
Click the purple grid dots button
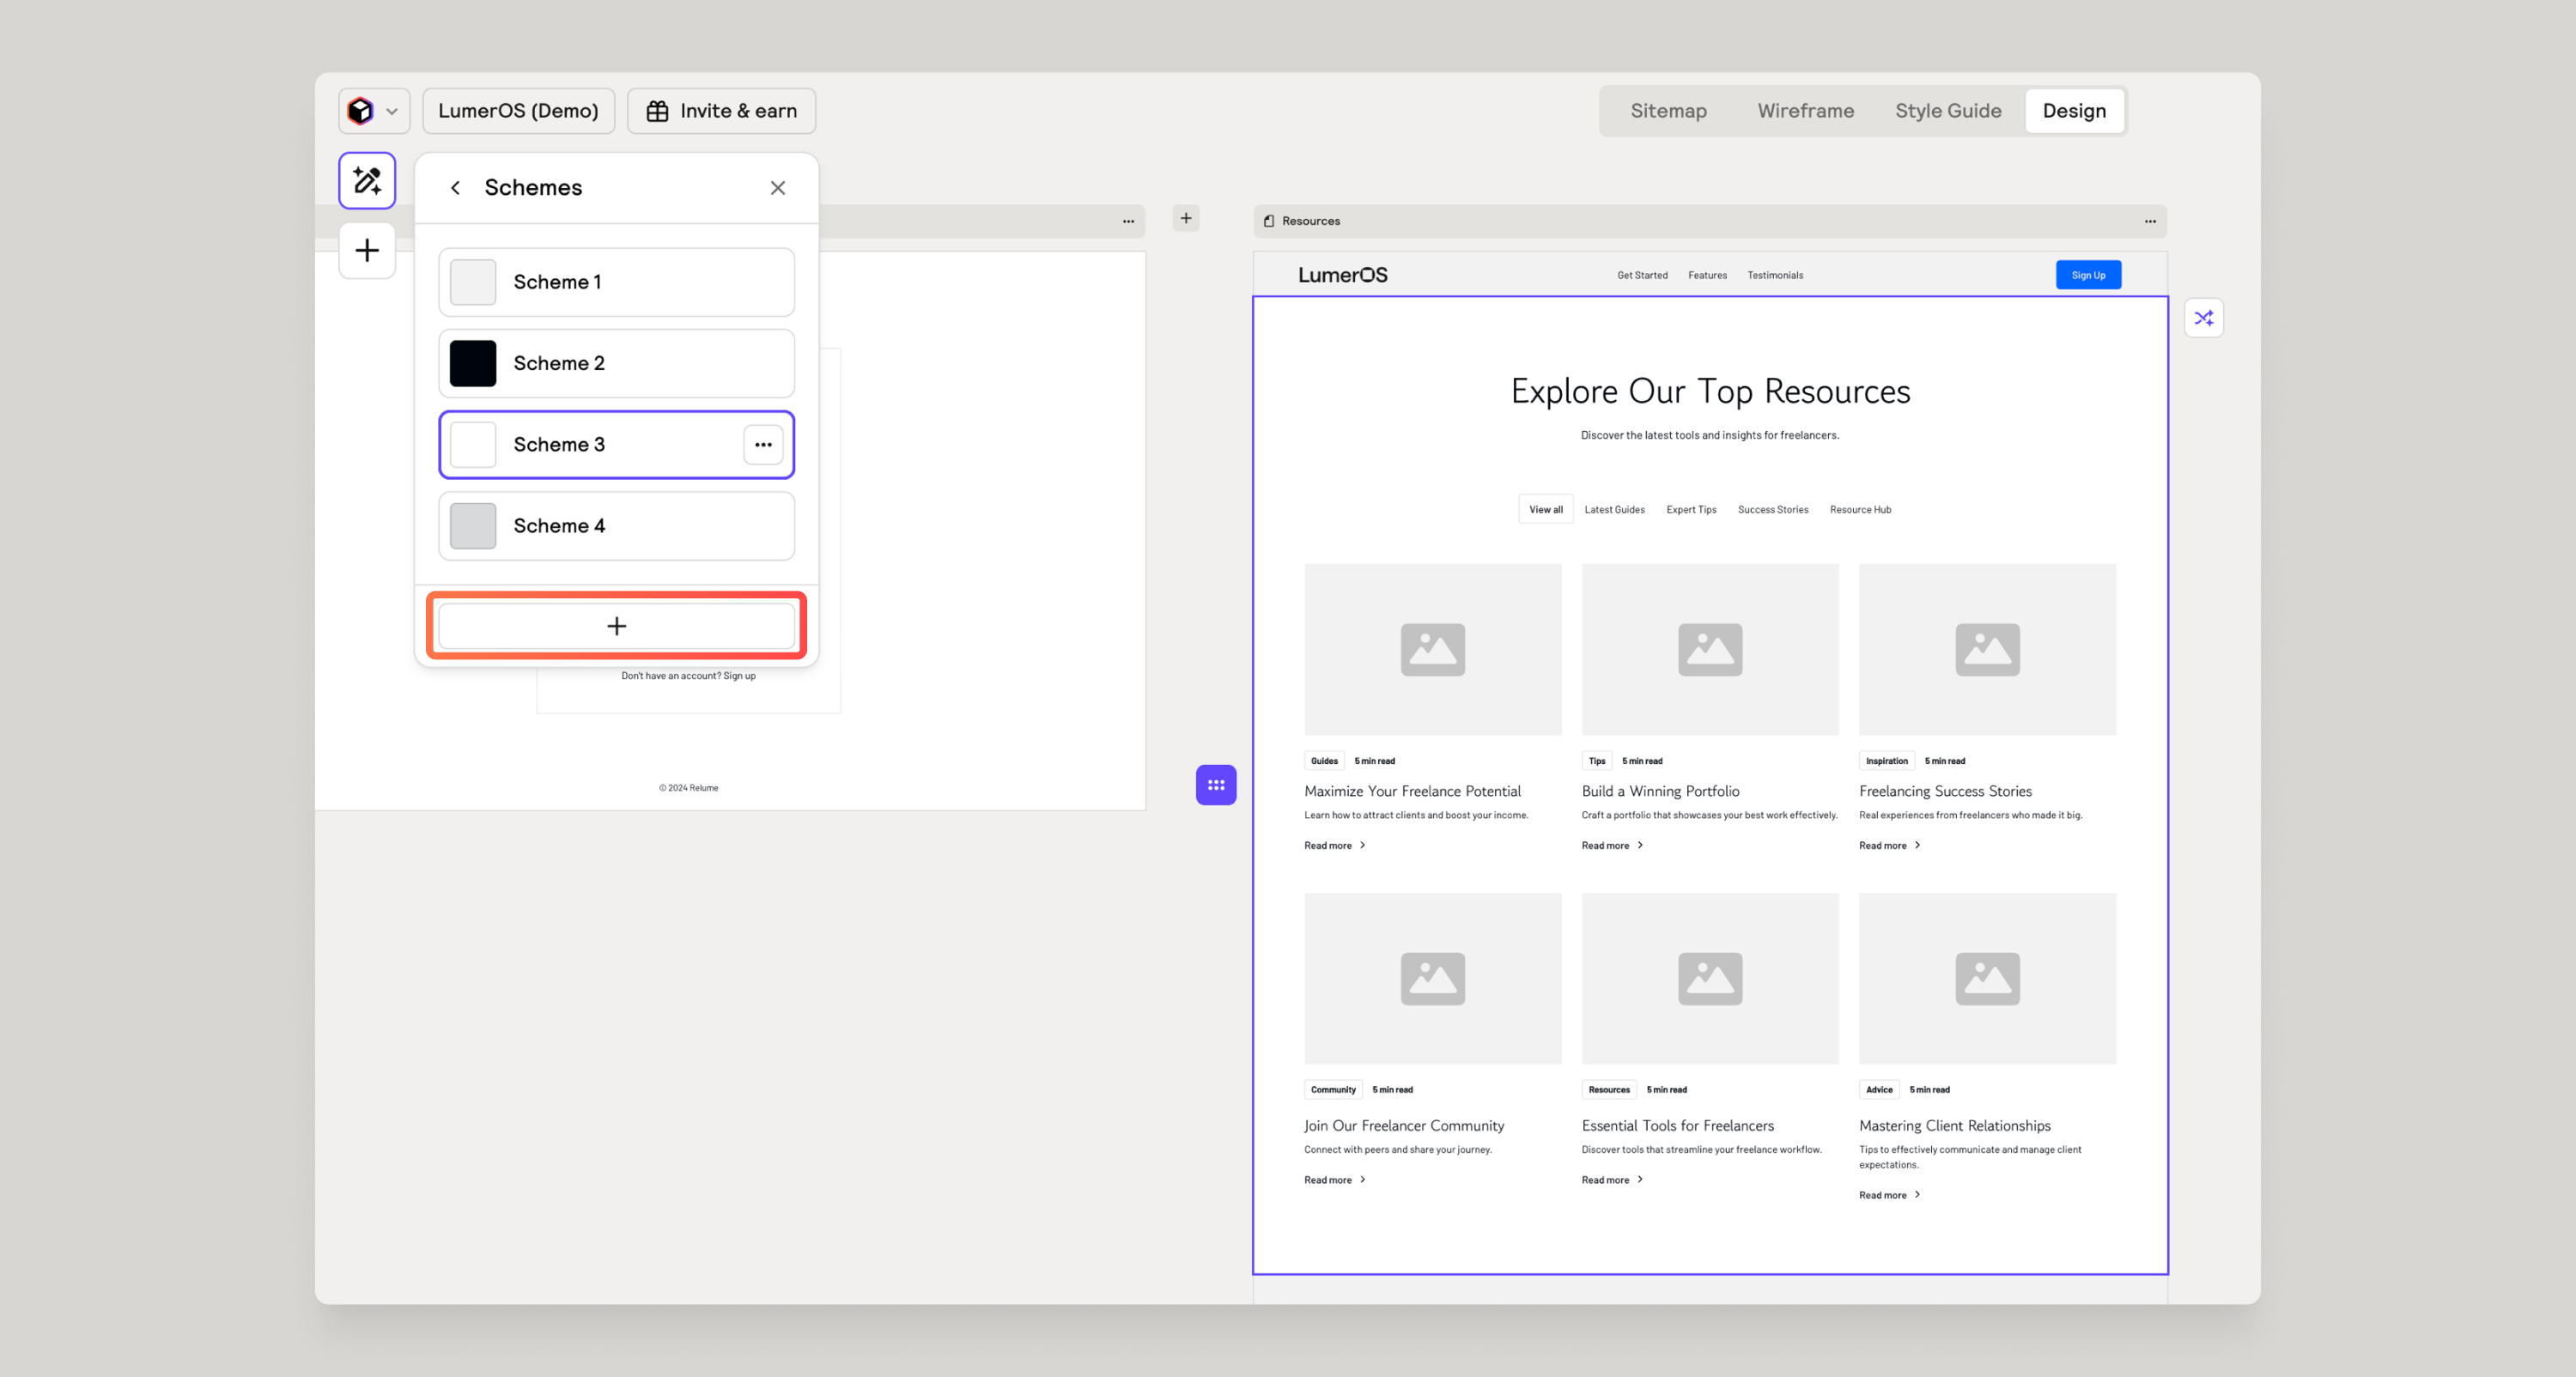1216,785
